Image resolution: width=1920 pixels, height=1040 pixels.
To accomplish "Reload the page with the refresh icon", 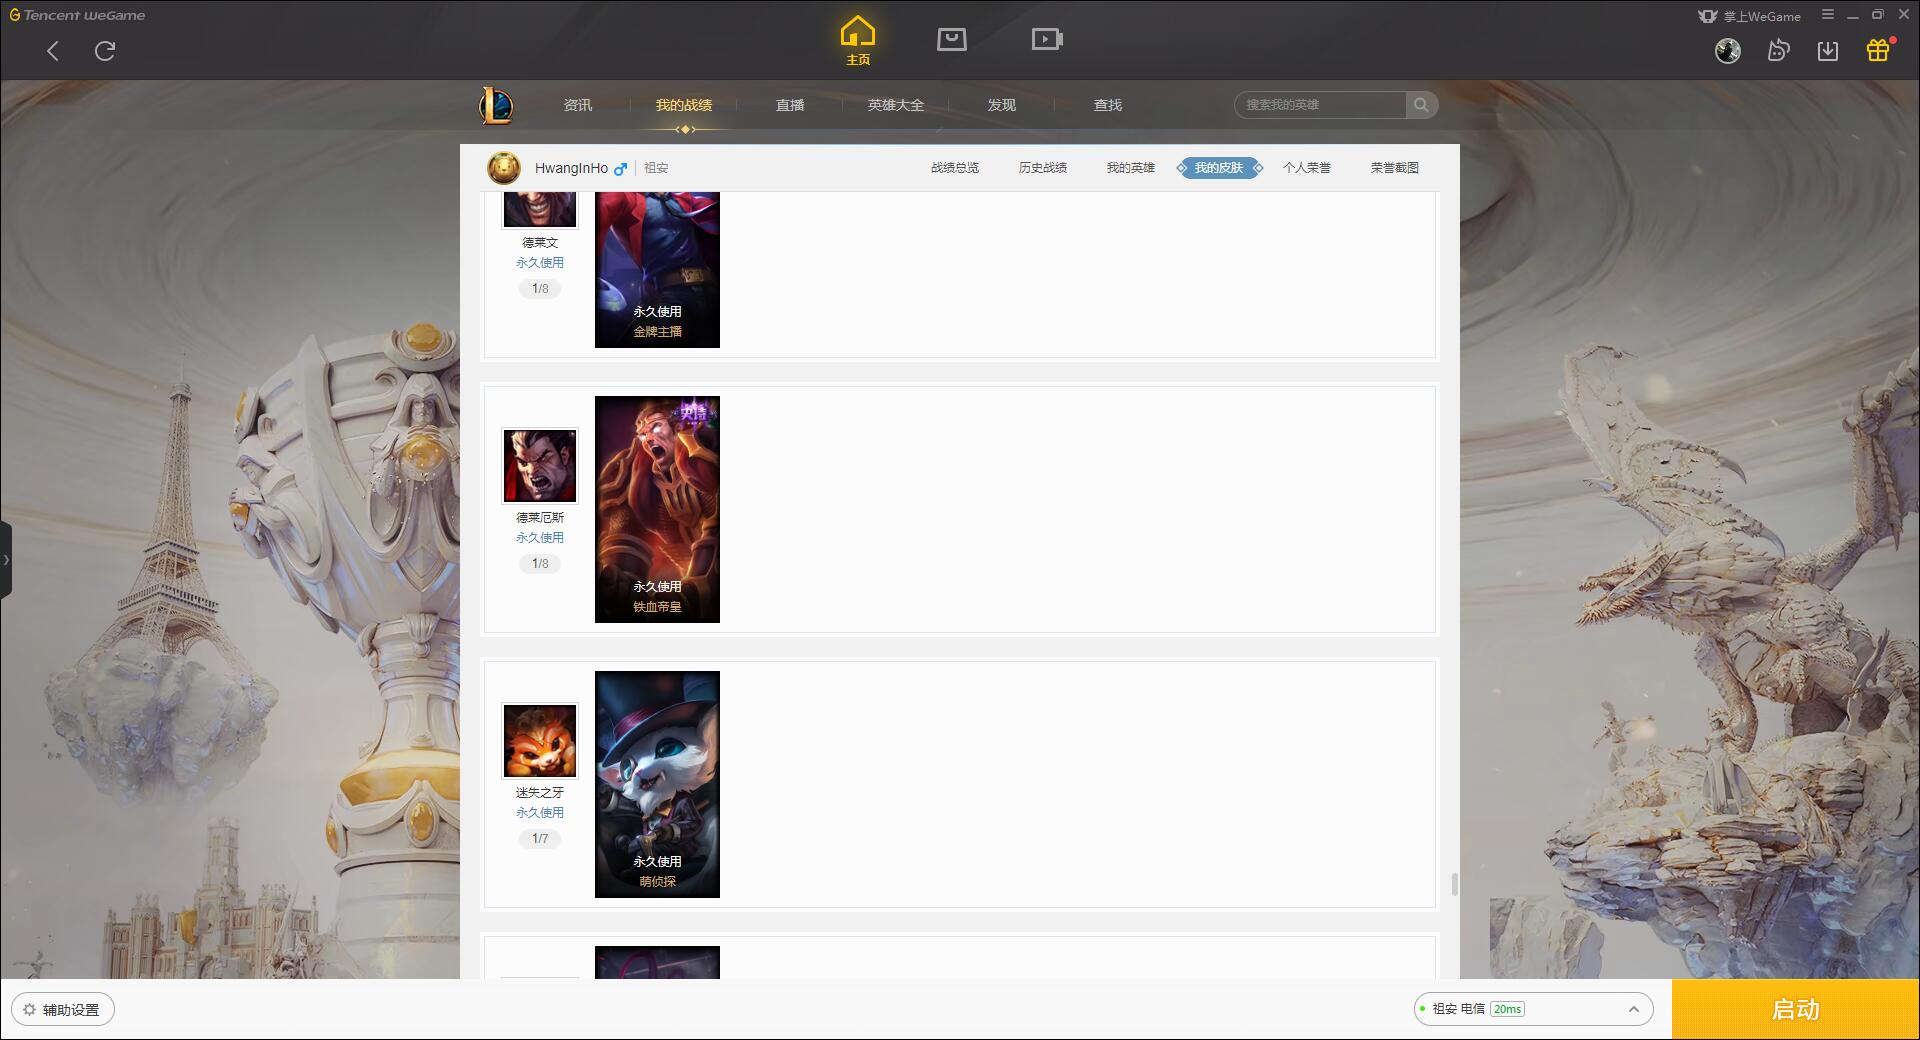I will click(x=105, y=51).
